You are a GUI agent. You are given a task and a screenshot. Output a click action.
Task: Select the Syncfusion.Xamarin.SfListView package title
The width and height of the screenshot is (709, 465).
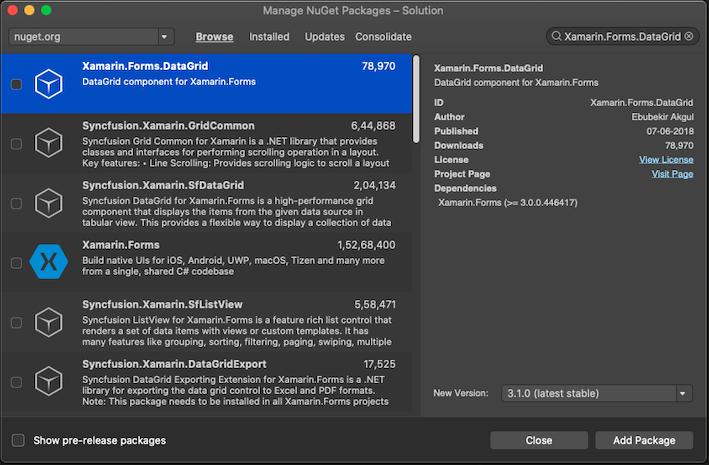(x=162, y=305)
